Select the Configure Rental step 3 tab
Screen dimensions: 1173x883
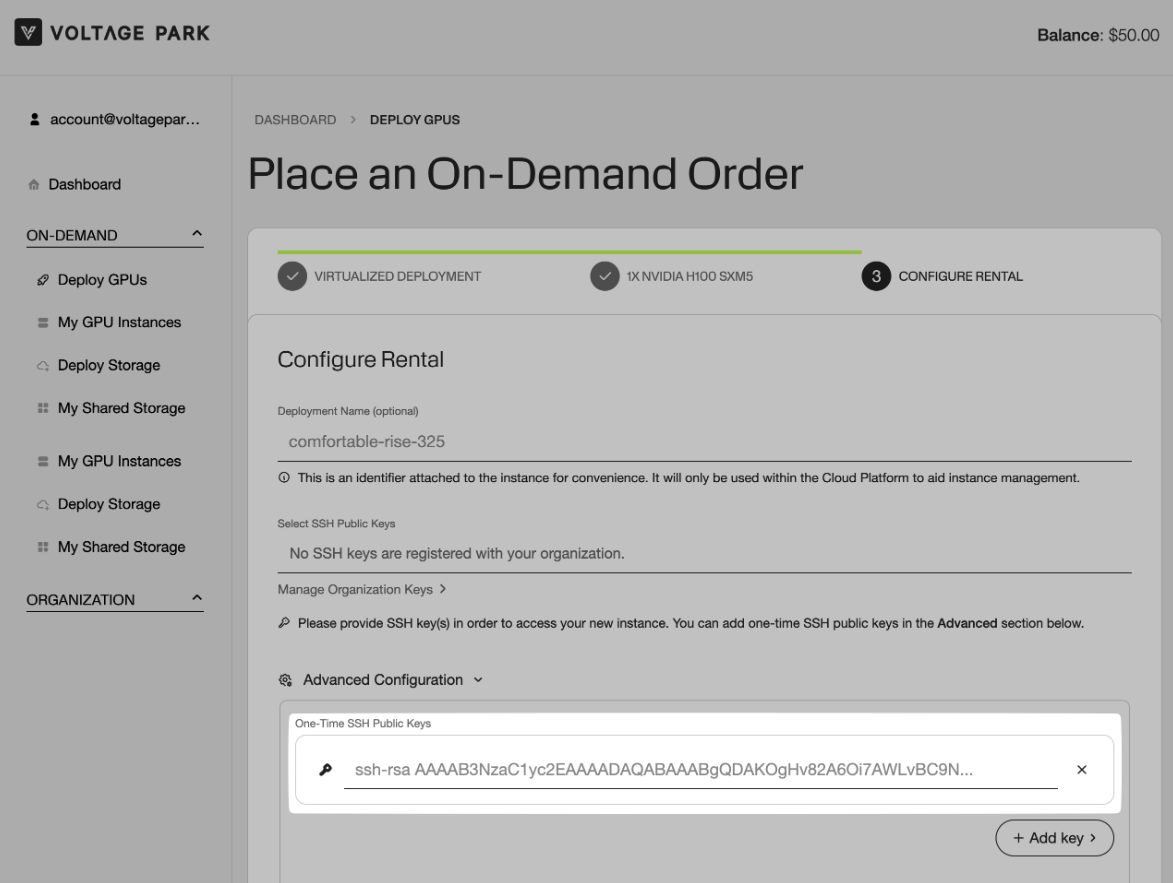[945, 277]
